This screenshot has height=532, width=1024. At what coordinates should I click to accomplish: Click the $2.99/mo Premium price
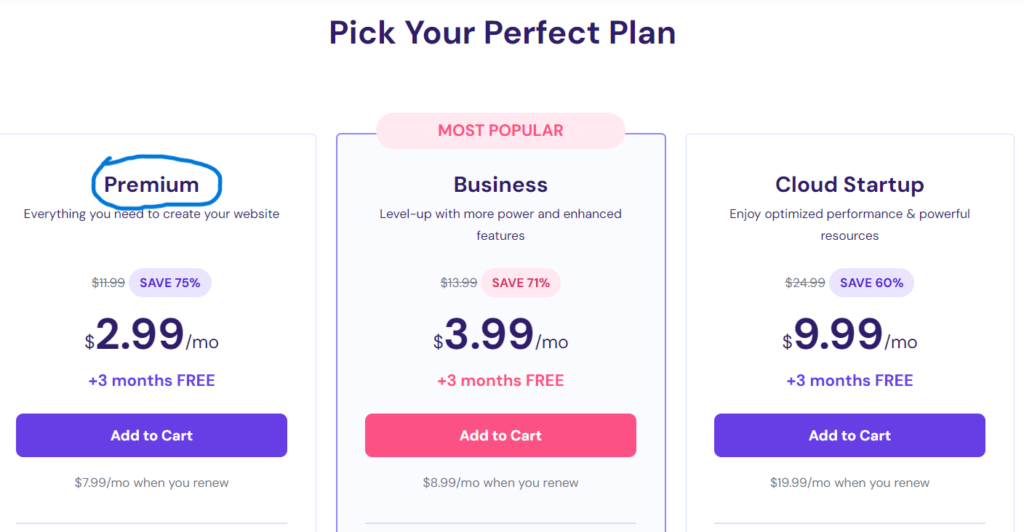(x=151, y=336)
